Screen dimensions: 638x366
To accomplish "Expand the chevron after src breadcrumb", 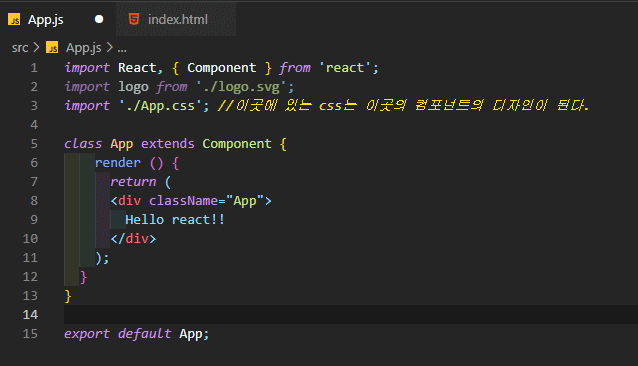I will pyautogui.click(x=37, y=48).
